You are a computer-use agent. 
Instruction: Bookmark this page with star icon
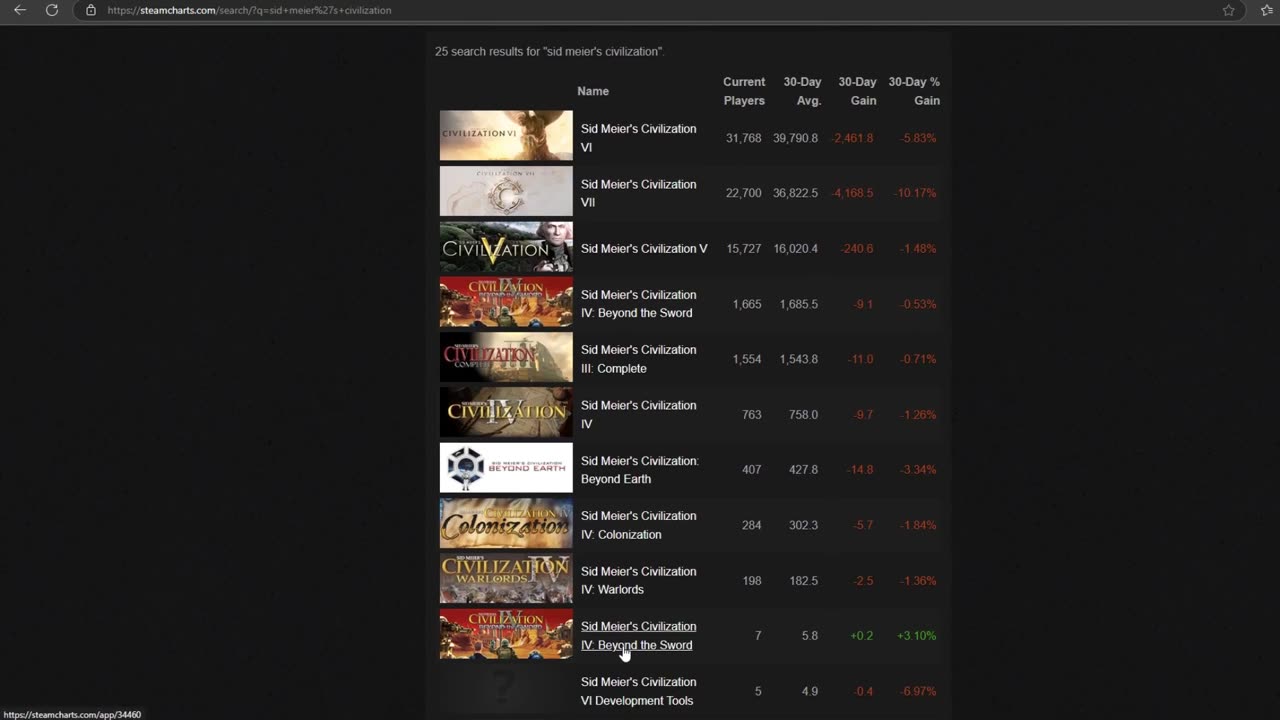[1229, 10]
